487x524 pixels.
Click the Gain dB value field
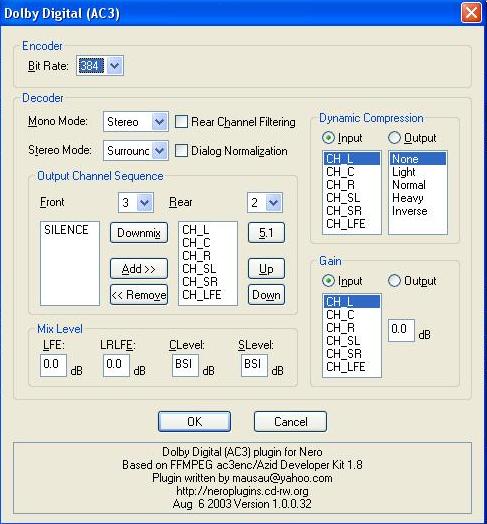[x=401, y=330]
